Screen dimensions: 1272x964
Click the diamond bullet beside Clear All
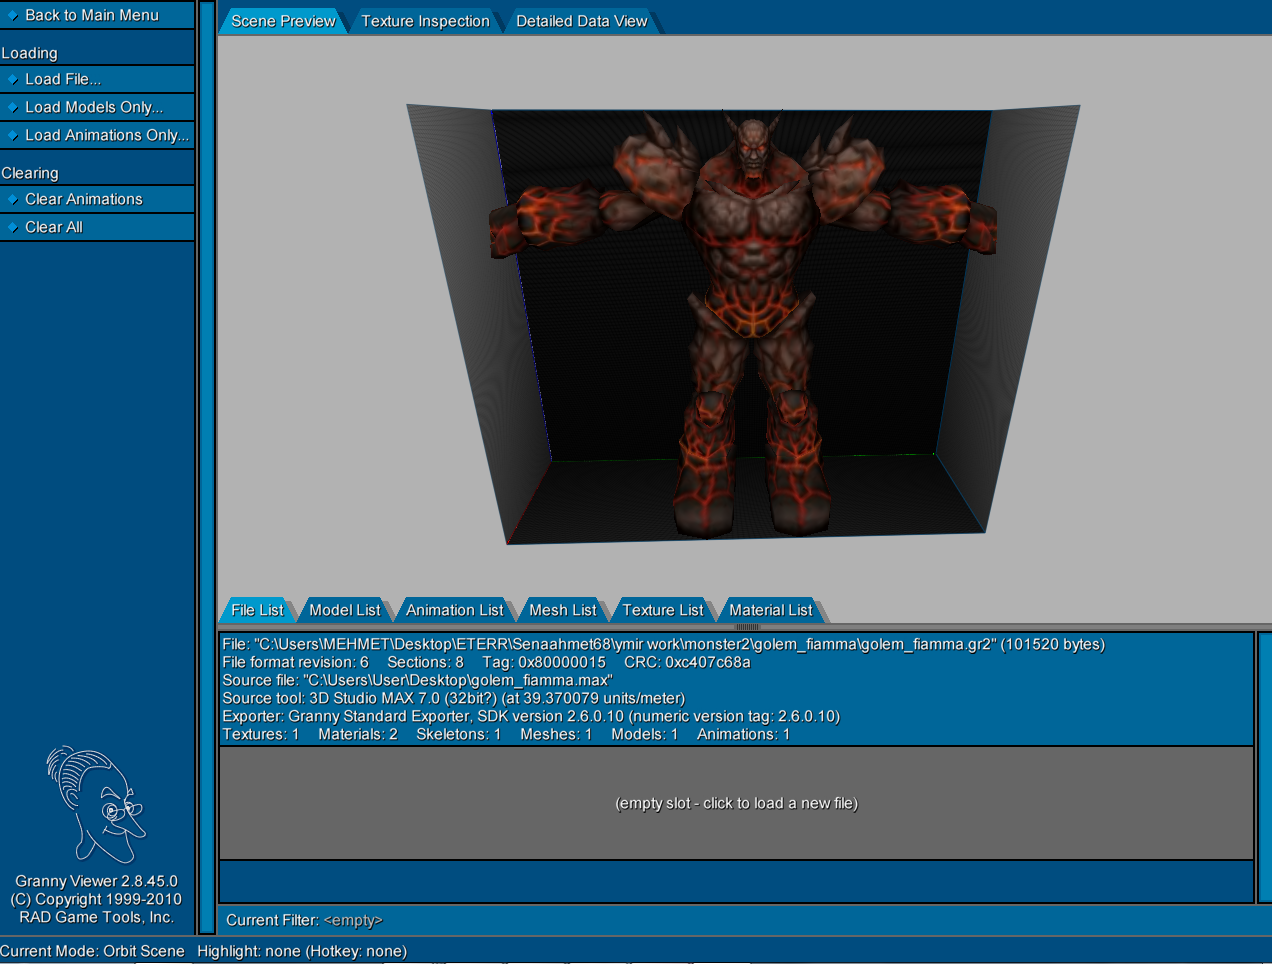tap(13, 227)
